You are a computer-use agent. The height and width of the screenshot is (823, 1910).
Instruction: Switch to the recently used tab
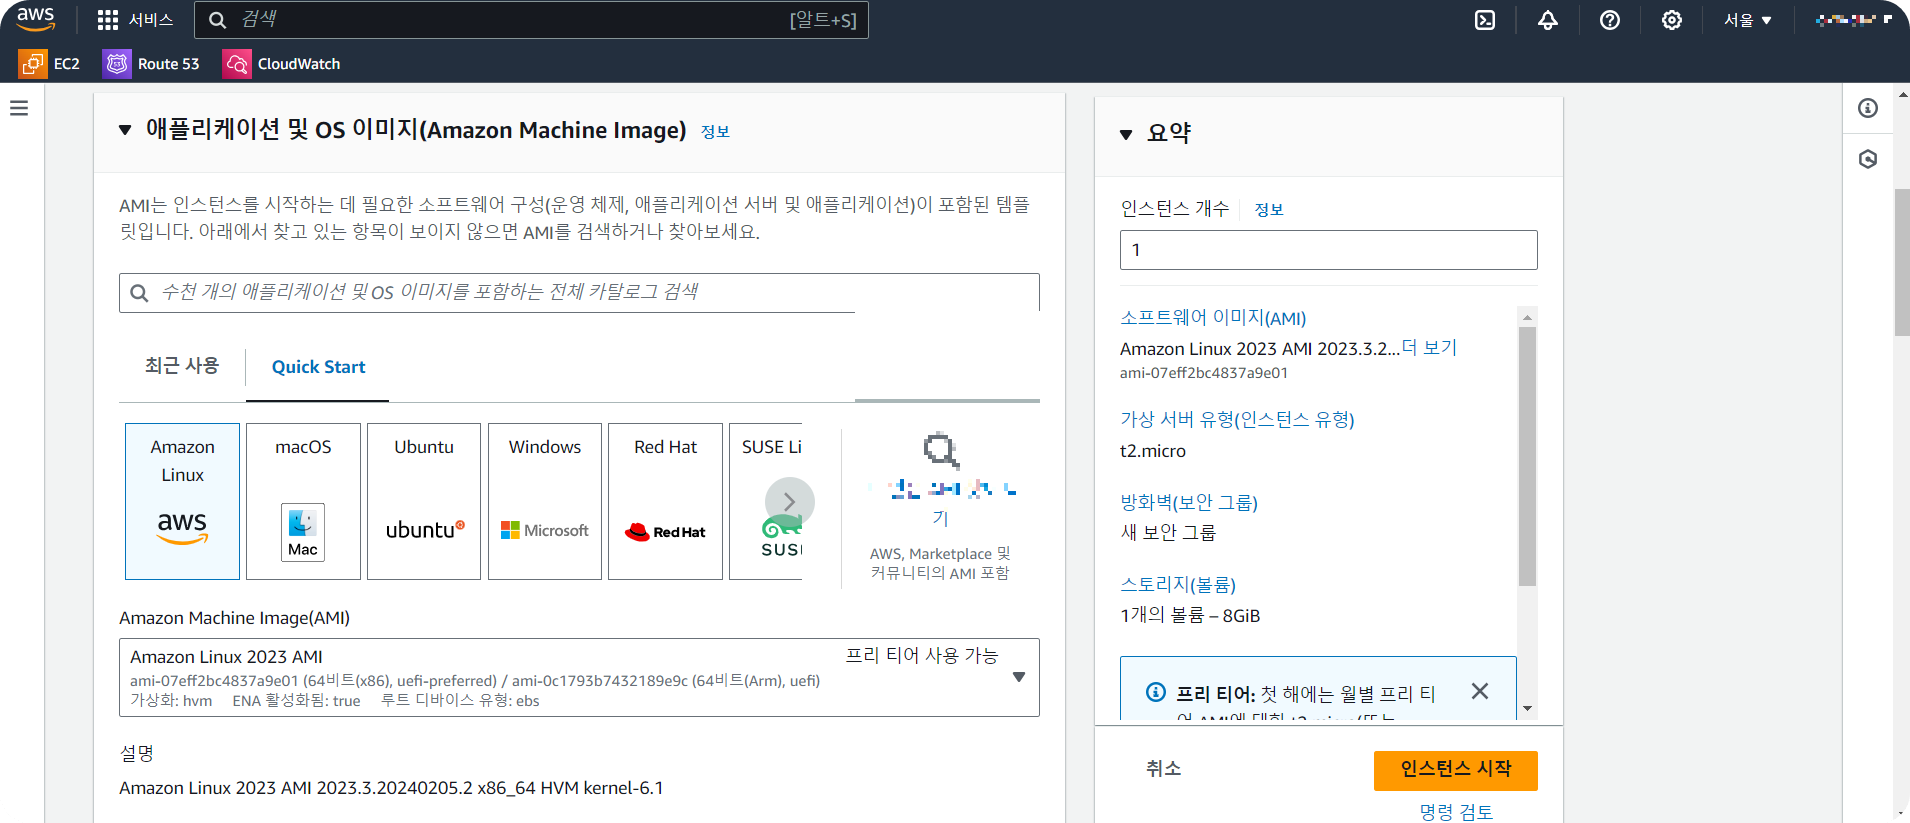pyautogui.click(x=182, y=366)
